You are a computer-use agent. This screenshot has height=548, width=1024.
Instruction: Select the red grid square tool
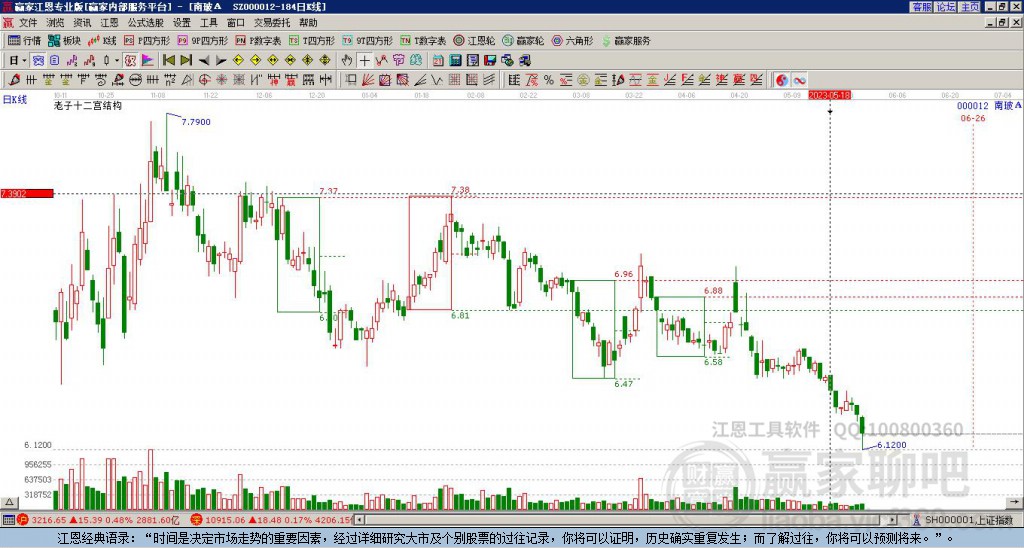click(454, 80)
